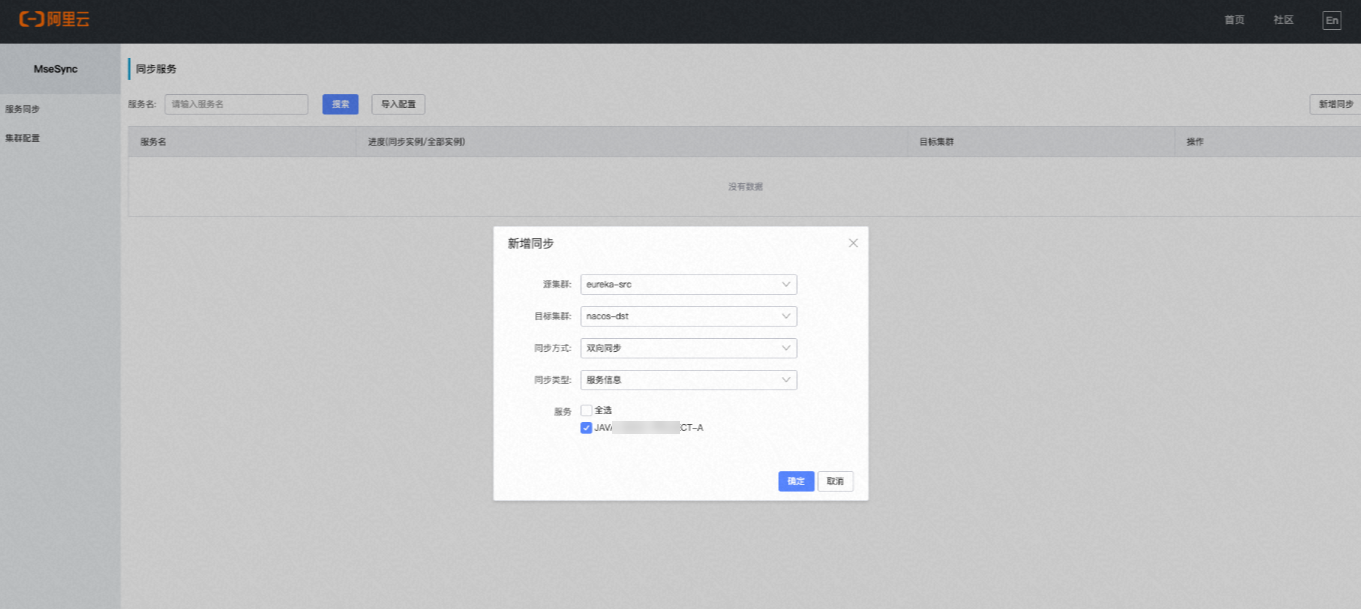Image resolution: width=1361 pixels, height=609 pixels.
Task: Open the 源集群 cluster dropdown showing eureka-src
Action: [688, 284]
